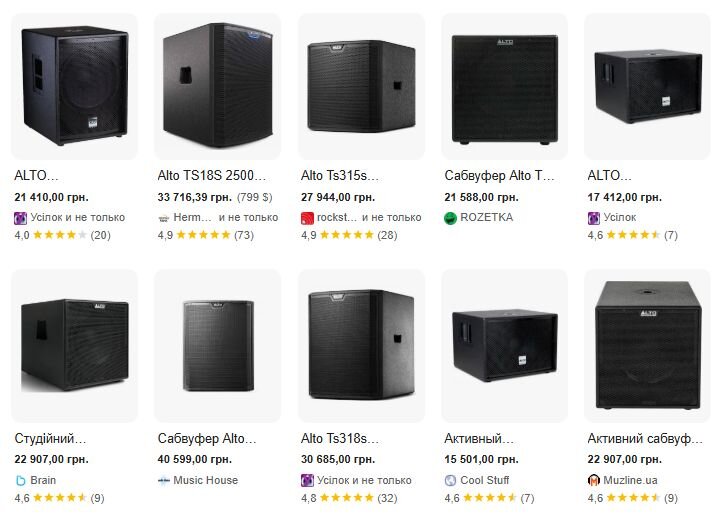Open the Сабвуфер Alto T... ROZETKA listing
The width and height of the screenshot is (723, 521).
499,175
